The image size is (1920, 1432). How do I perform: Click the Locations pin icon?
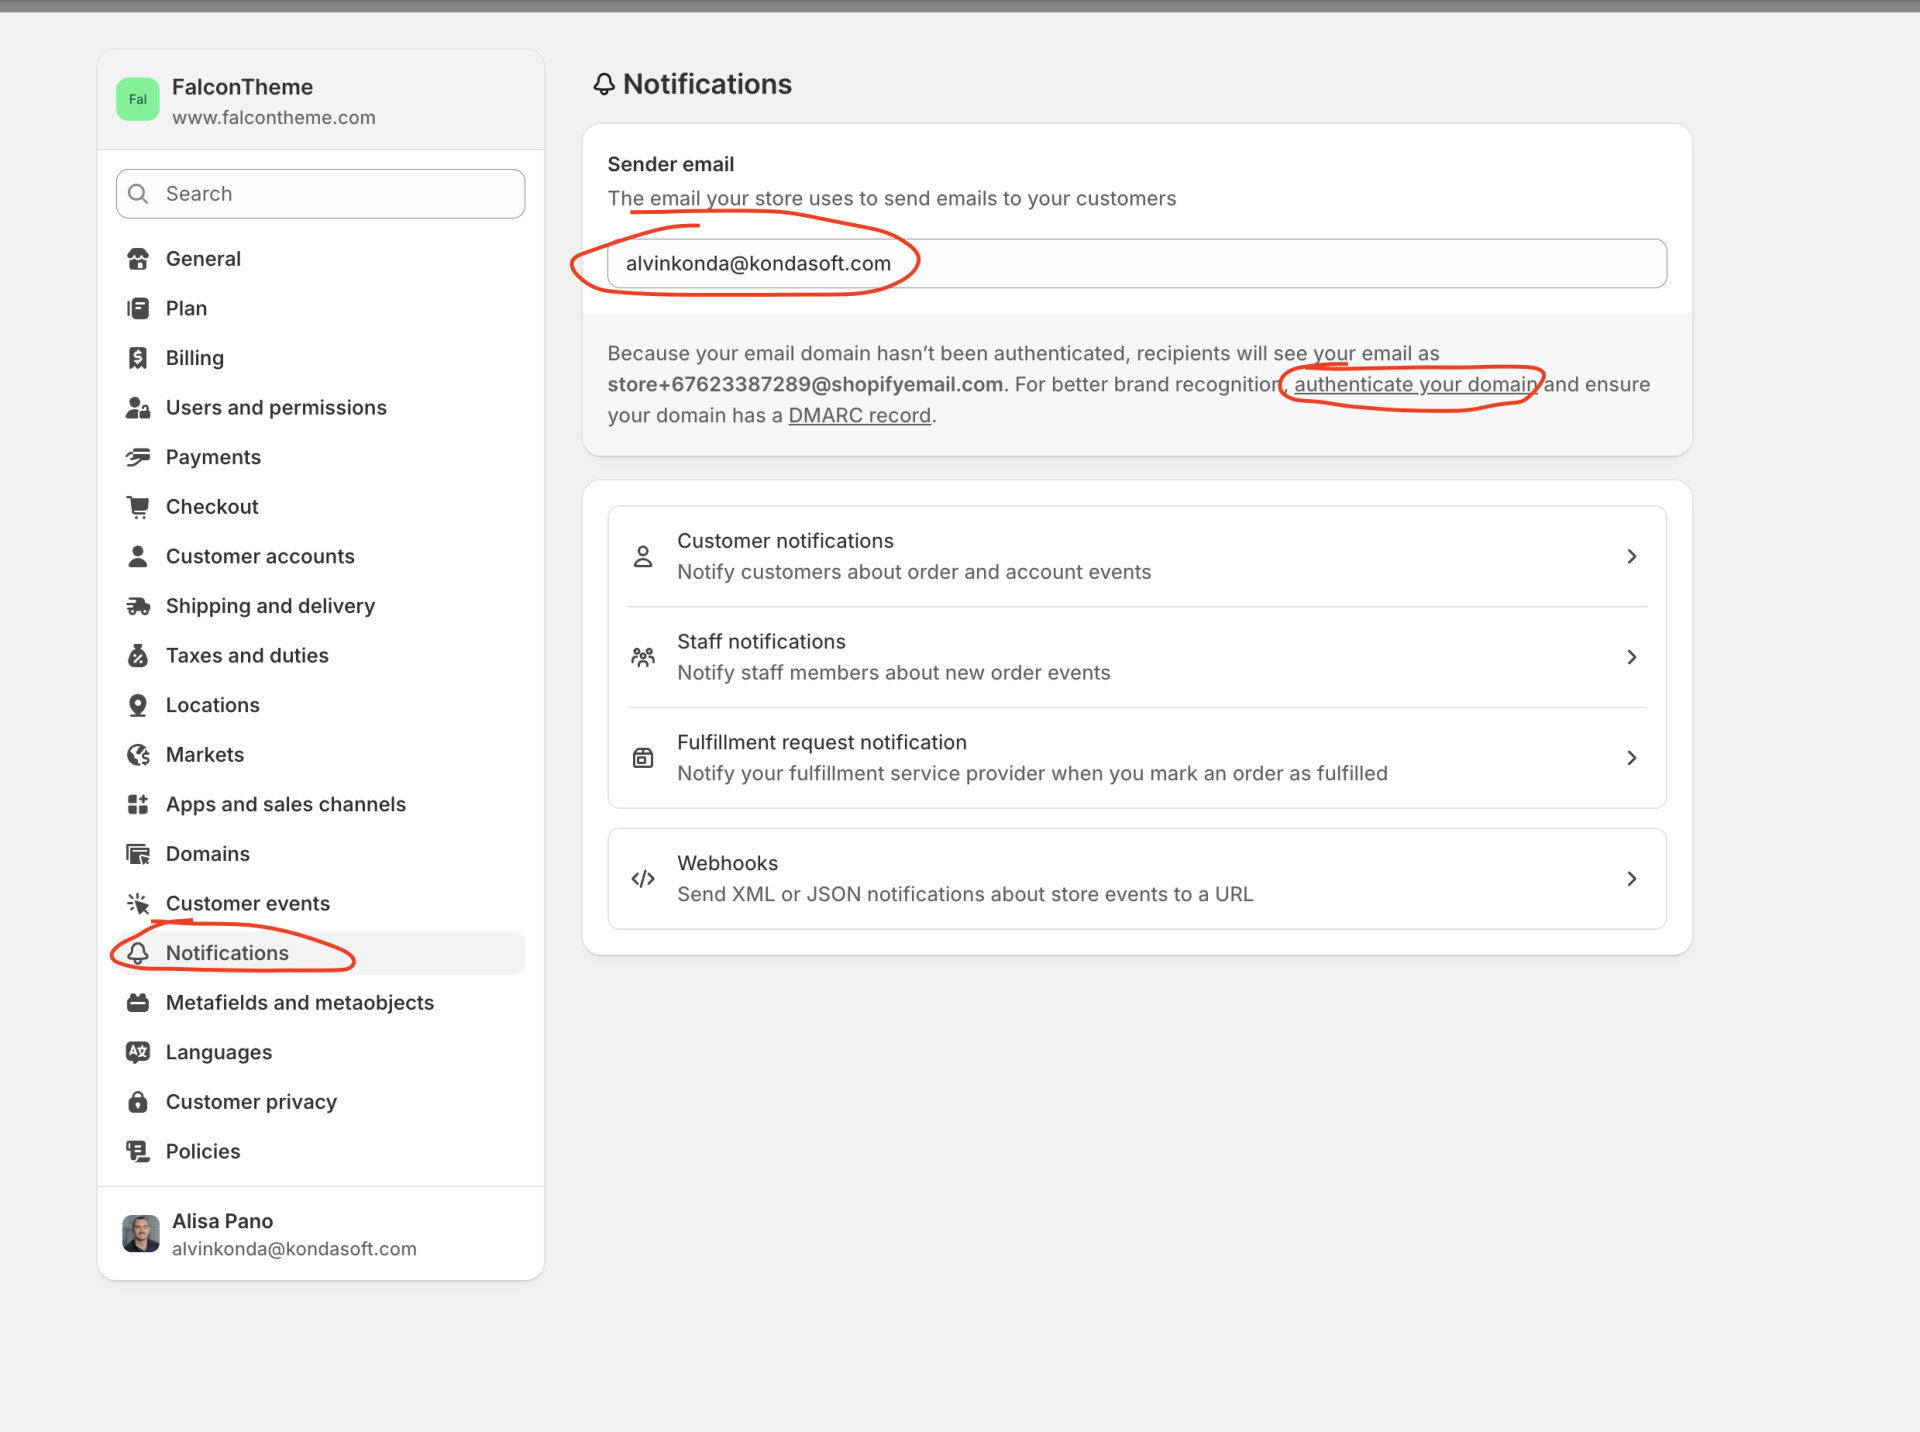click(138, 705)
